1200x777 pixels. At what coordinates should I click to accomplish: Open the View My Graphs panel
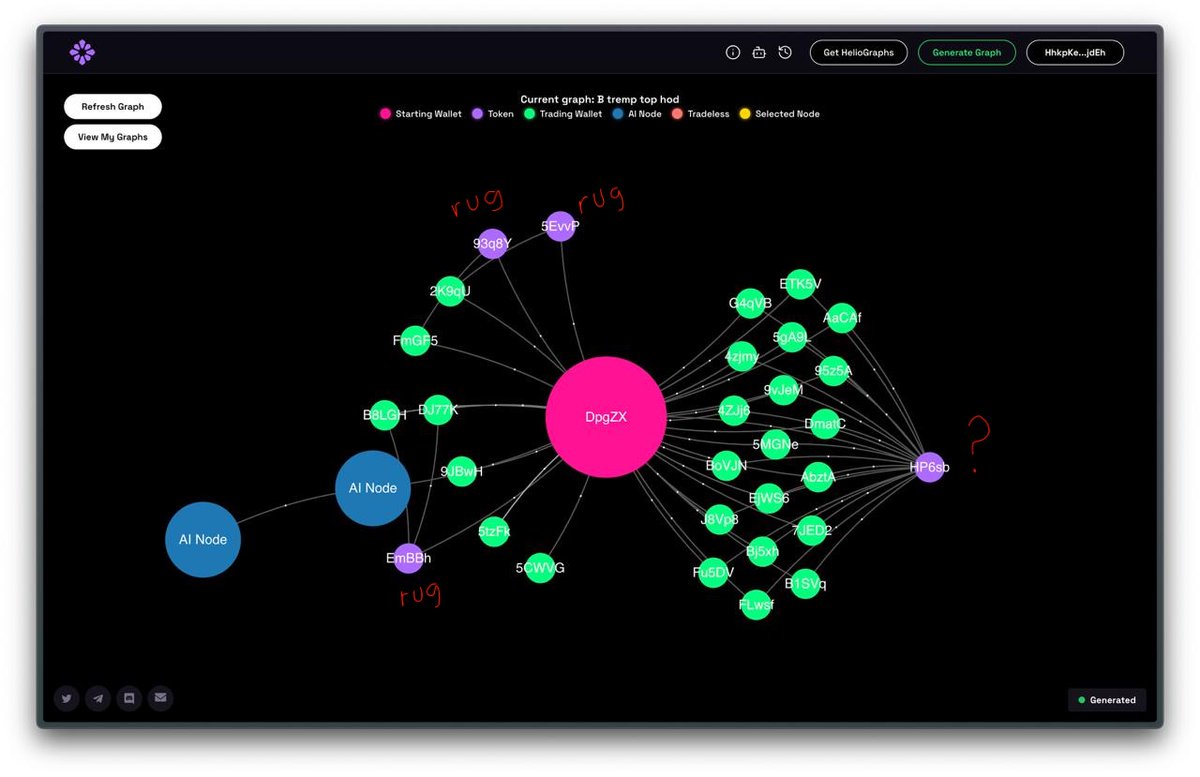click(112, 136)
